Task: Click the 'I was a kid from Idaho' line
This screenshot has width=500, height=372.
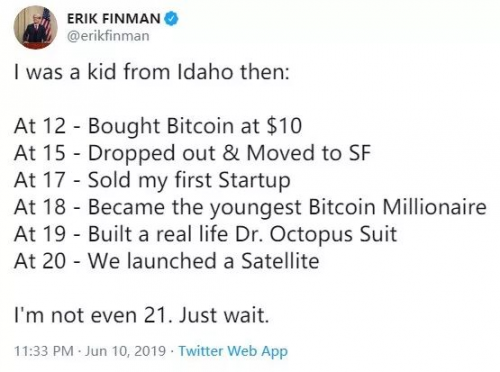Action: 152,72
